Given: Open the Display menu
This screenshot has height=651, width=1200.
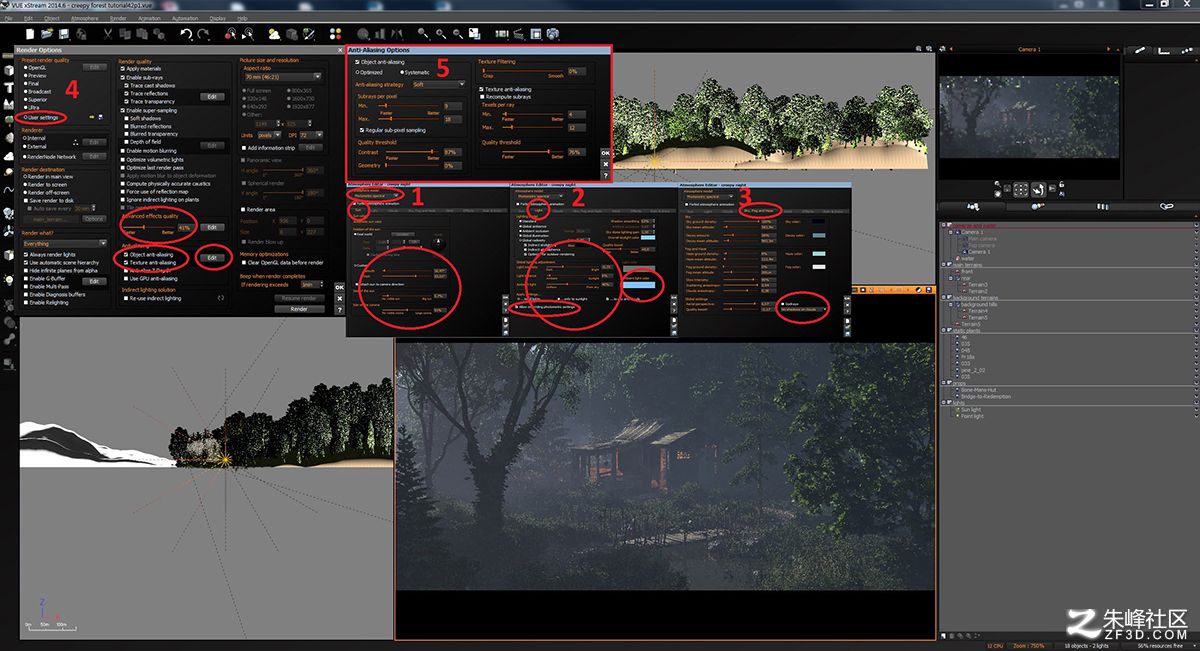Looking at the screenshot, I should tap(217, 18).
